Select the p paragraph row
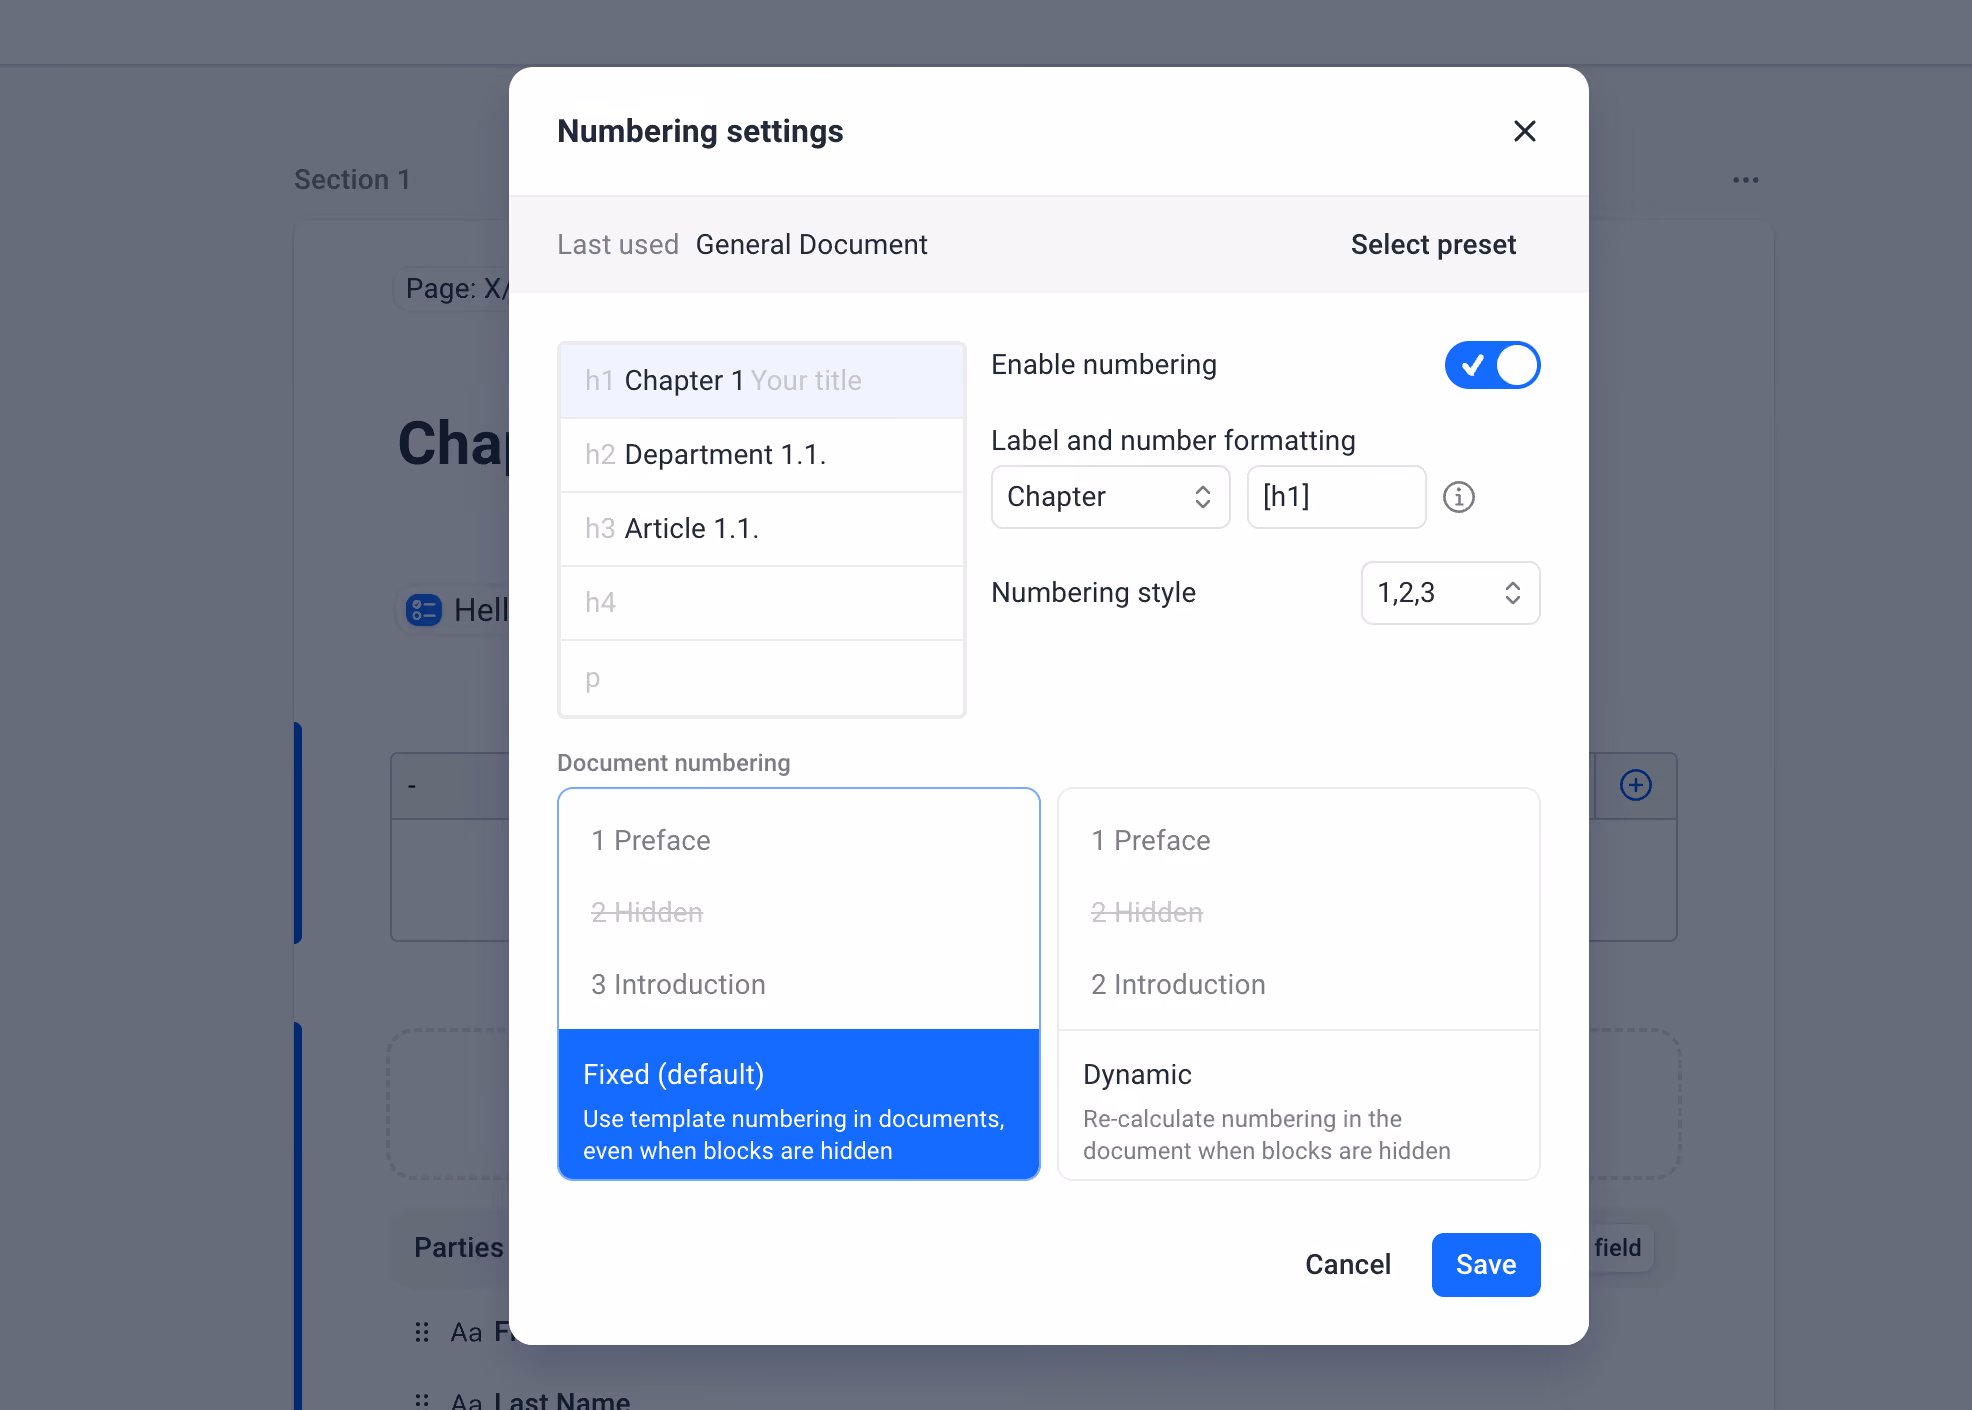 coord(762,678)
